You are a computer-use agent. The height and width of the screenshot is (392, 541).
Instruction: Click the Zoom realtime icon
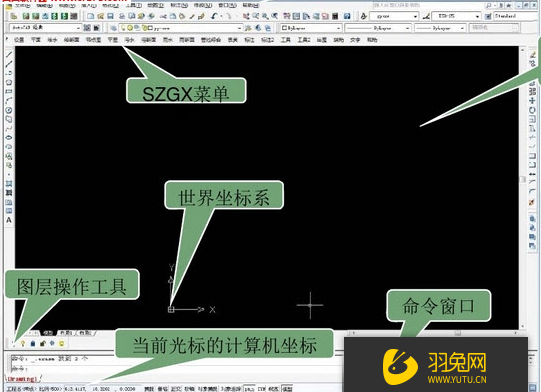(256, 16)
